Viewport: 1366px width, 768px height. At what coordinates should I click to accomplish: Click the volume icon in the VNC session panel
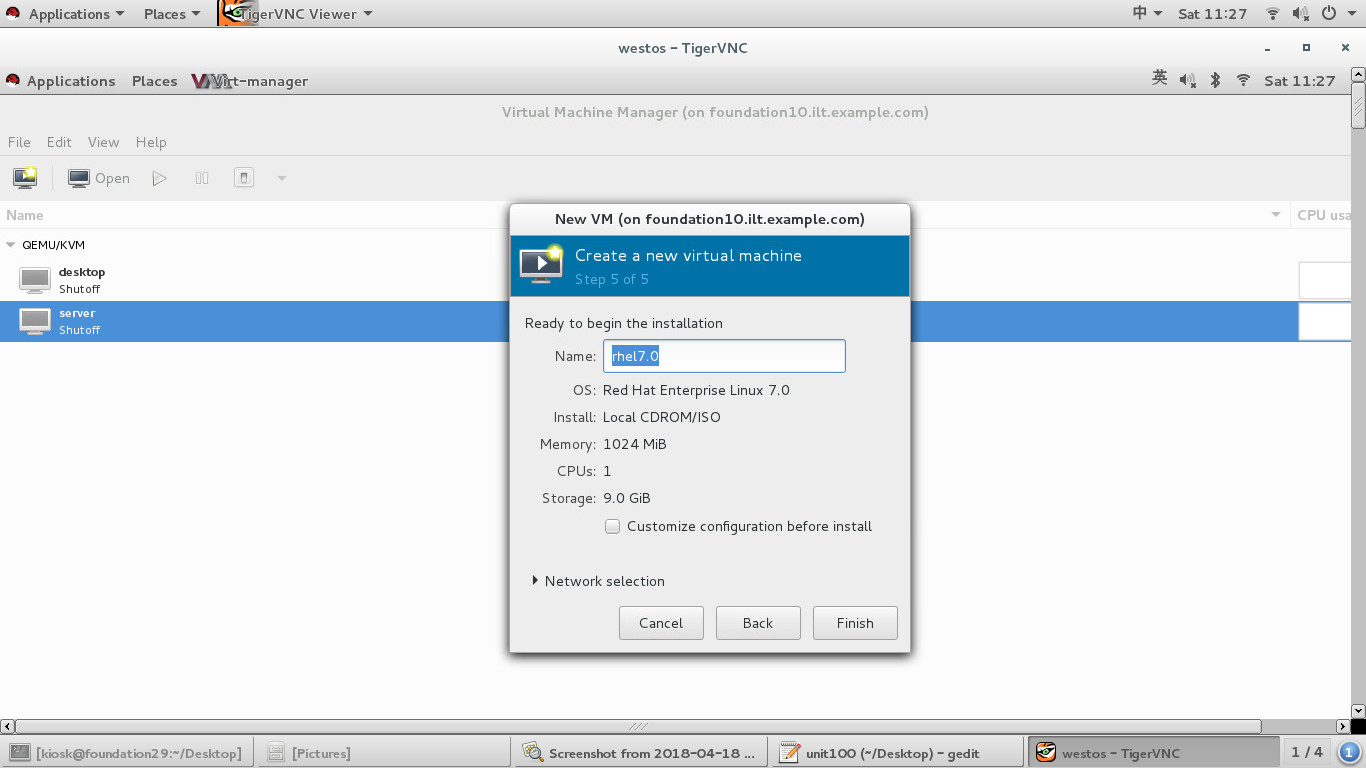(1188, 80)
